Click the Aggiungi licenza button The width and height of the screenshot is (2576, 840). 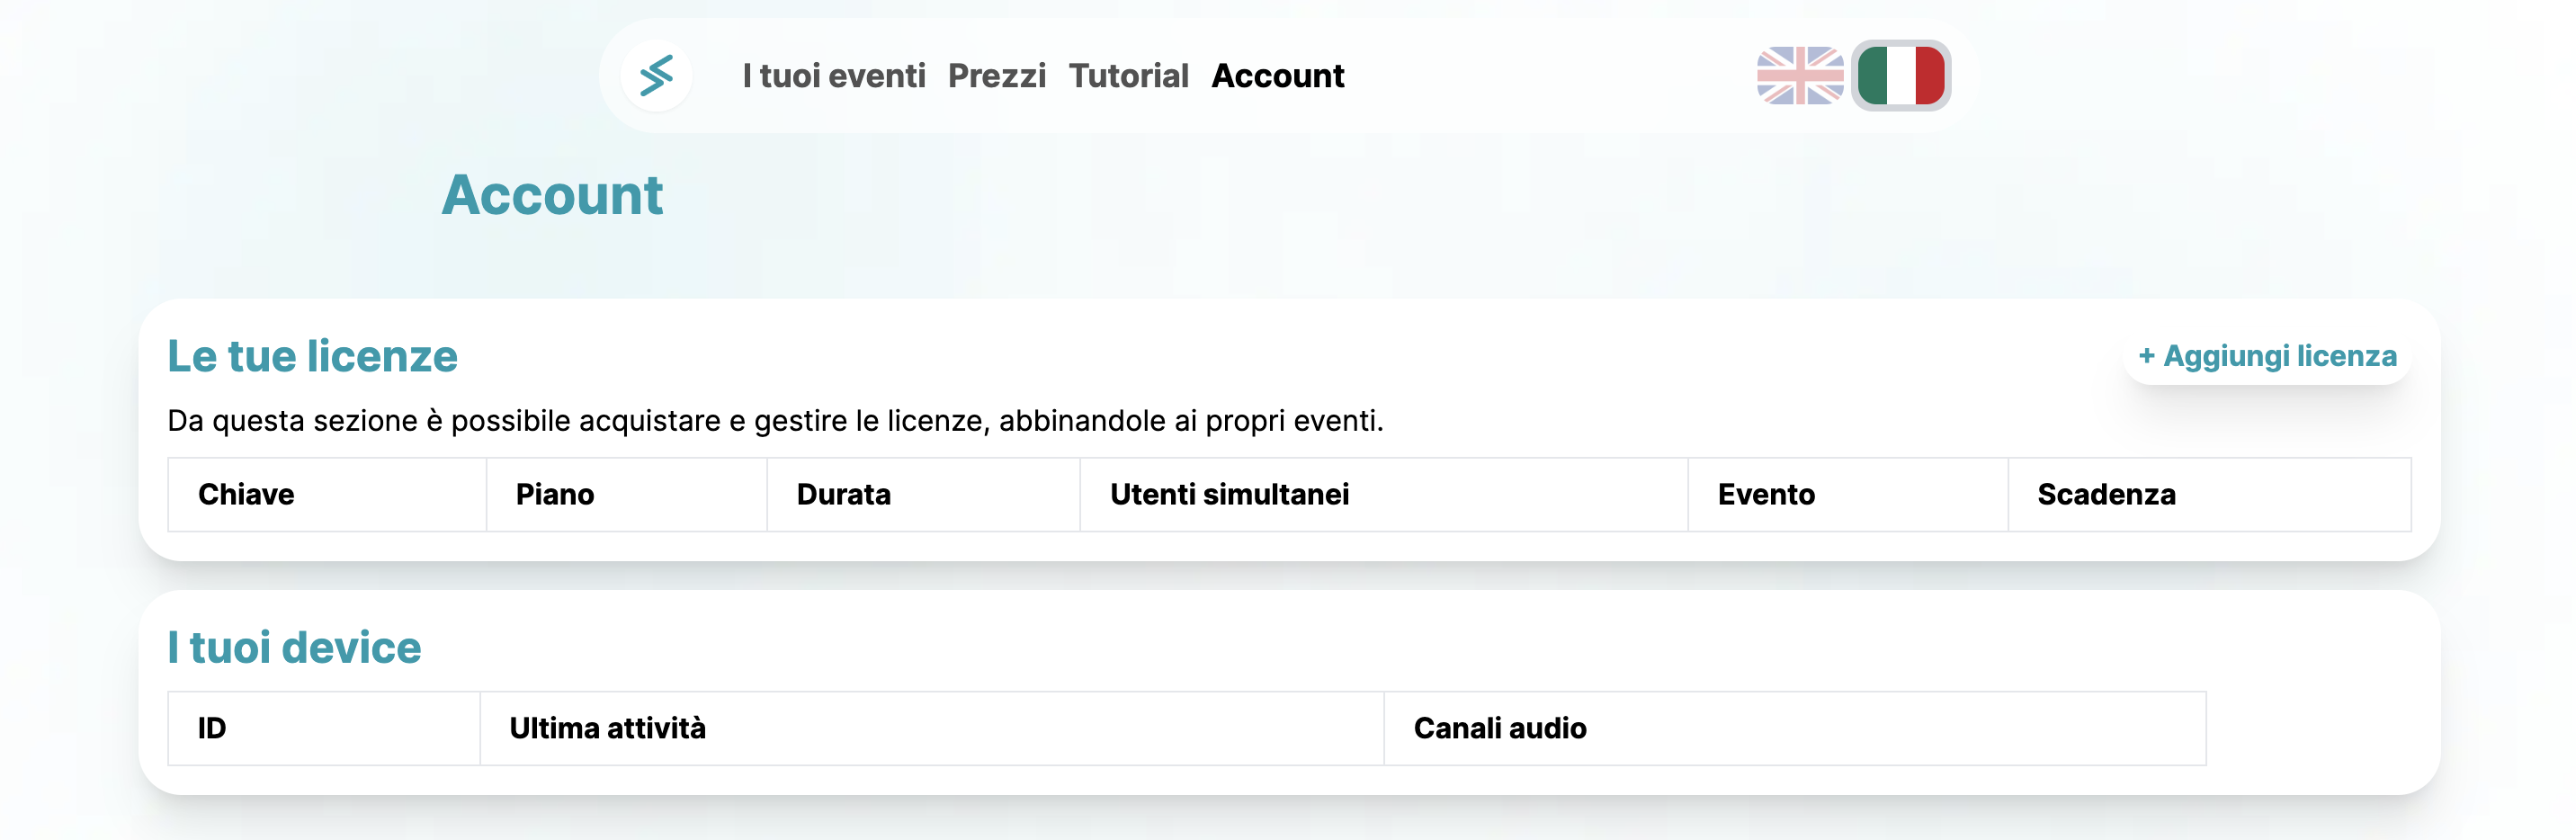click(x=2266, y=356)
